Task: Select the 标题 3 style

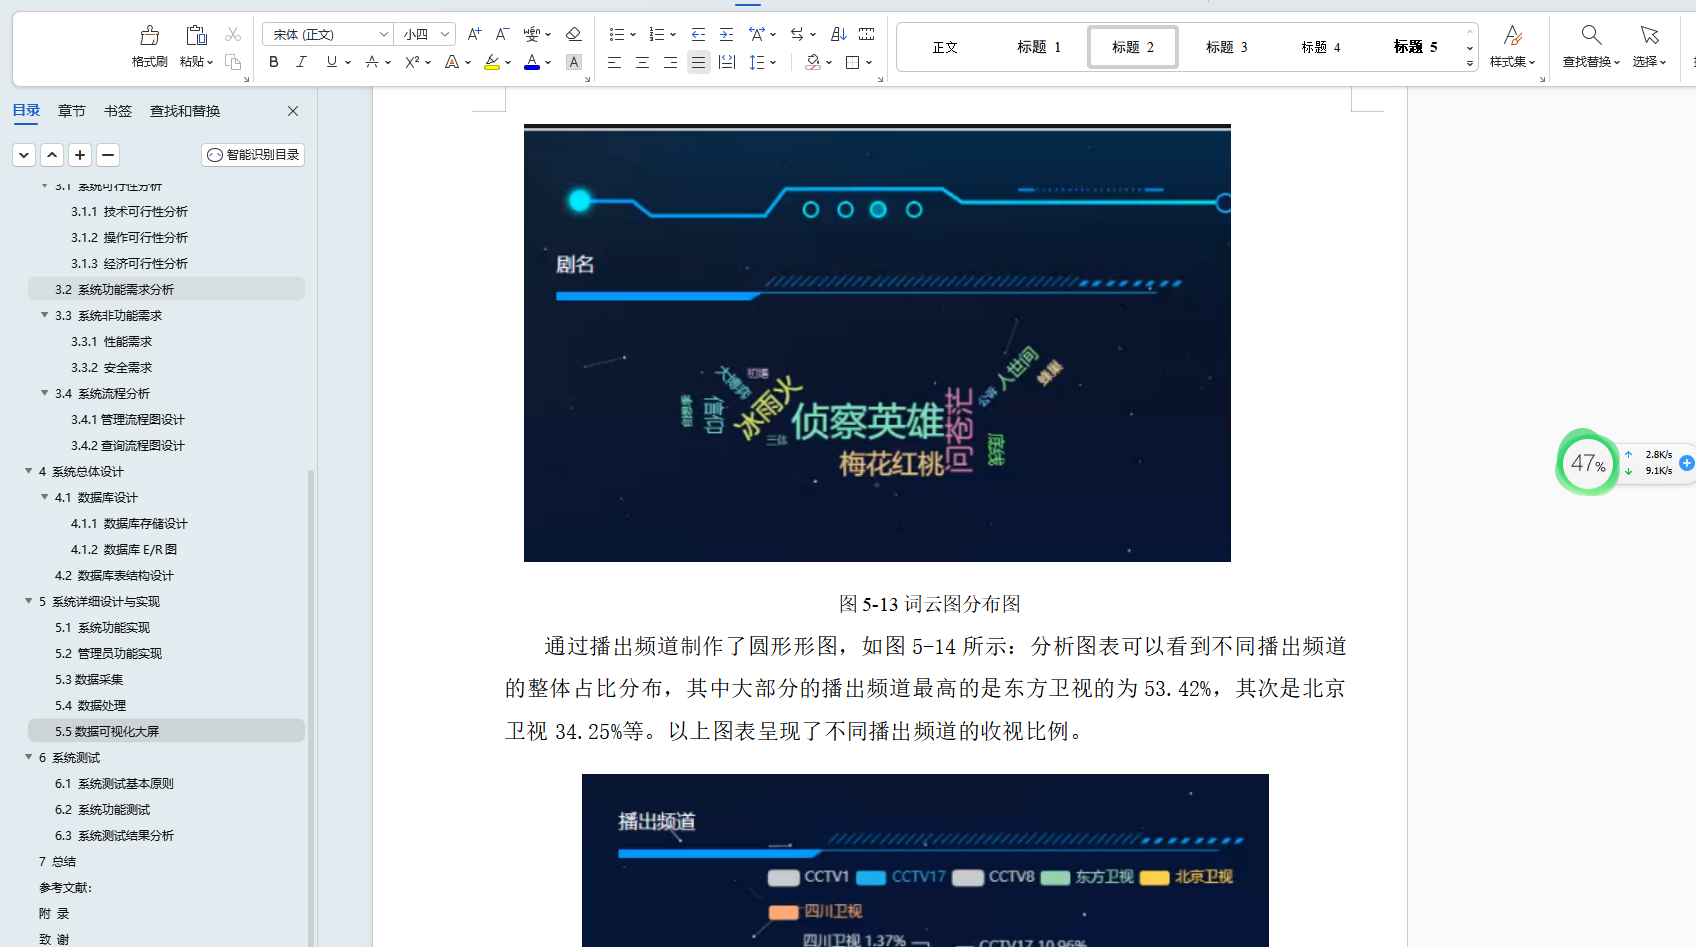Action: tap(1227, 47)
